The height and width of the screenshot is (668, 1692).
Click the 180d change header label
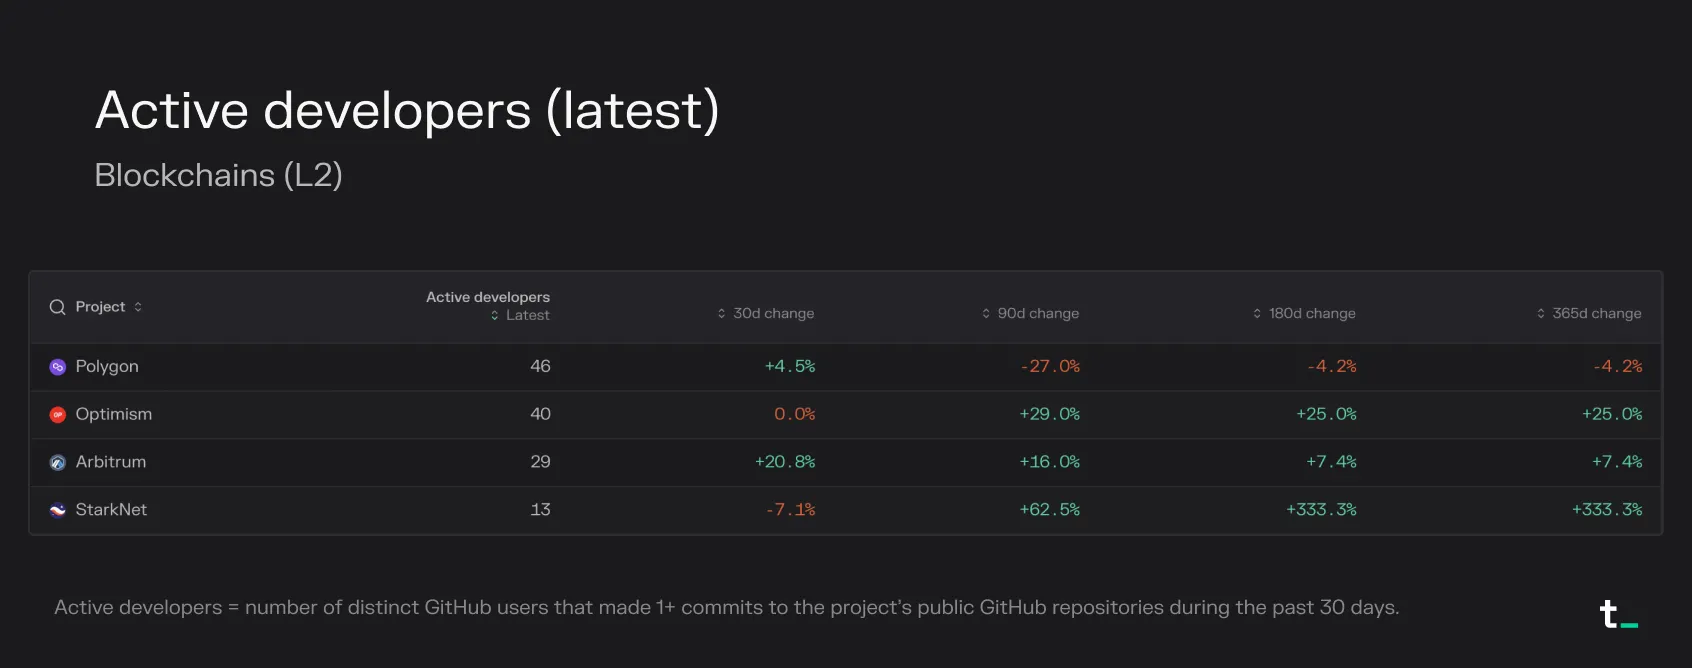point(1312,313)
